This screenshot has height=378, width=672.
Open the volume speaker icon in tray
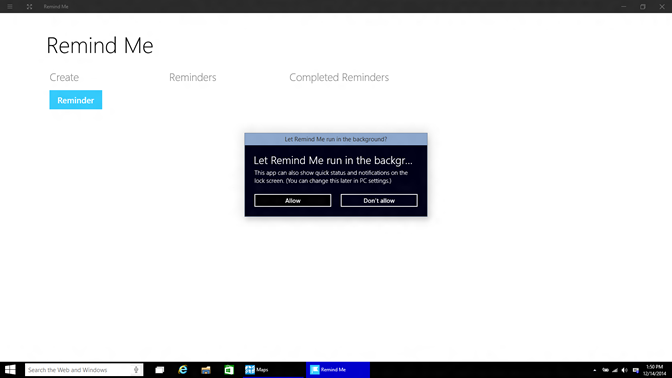pos(625,370)
